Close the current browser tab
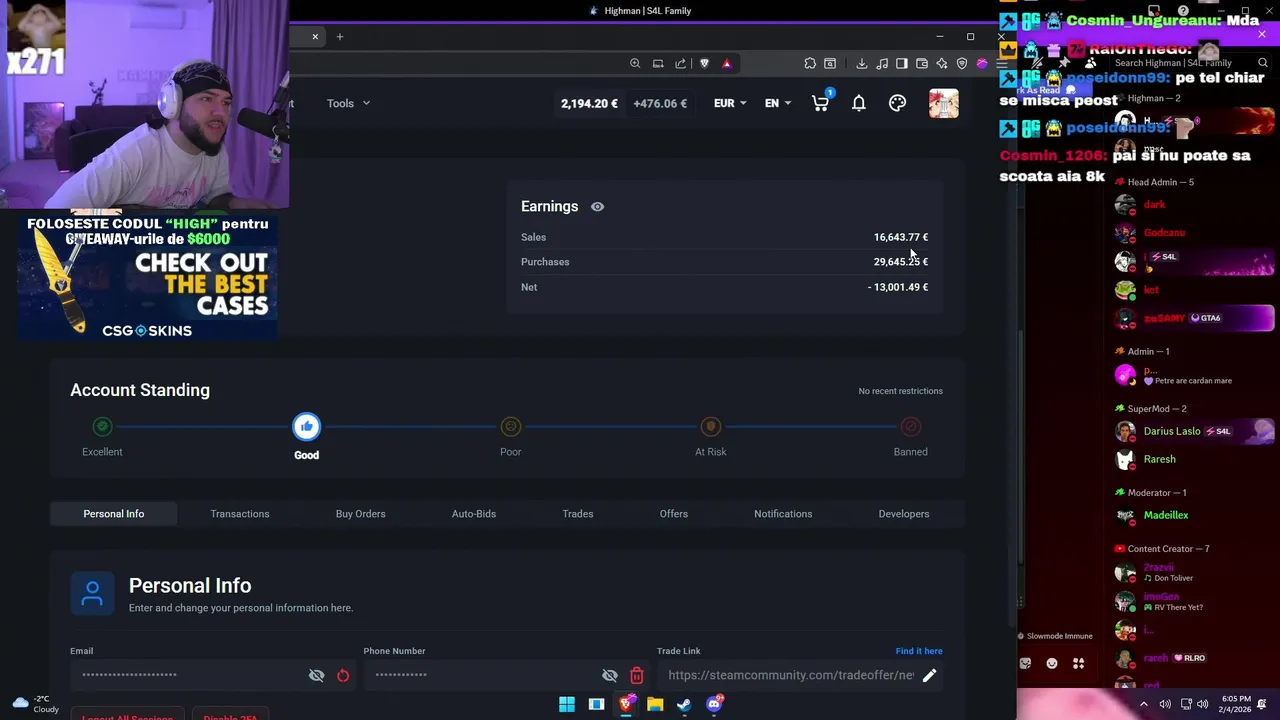 315,37
